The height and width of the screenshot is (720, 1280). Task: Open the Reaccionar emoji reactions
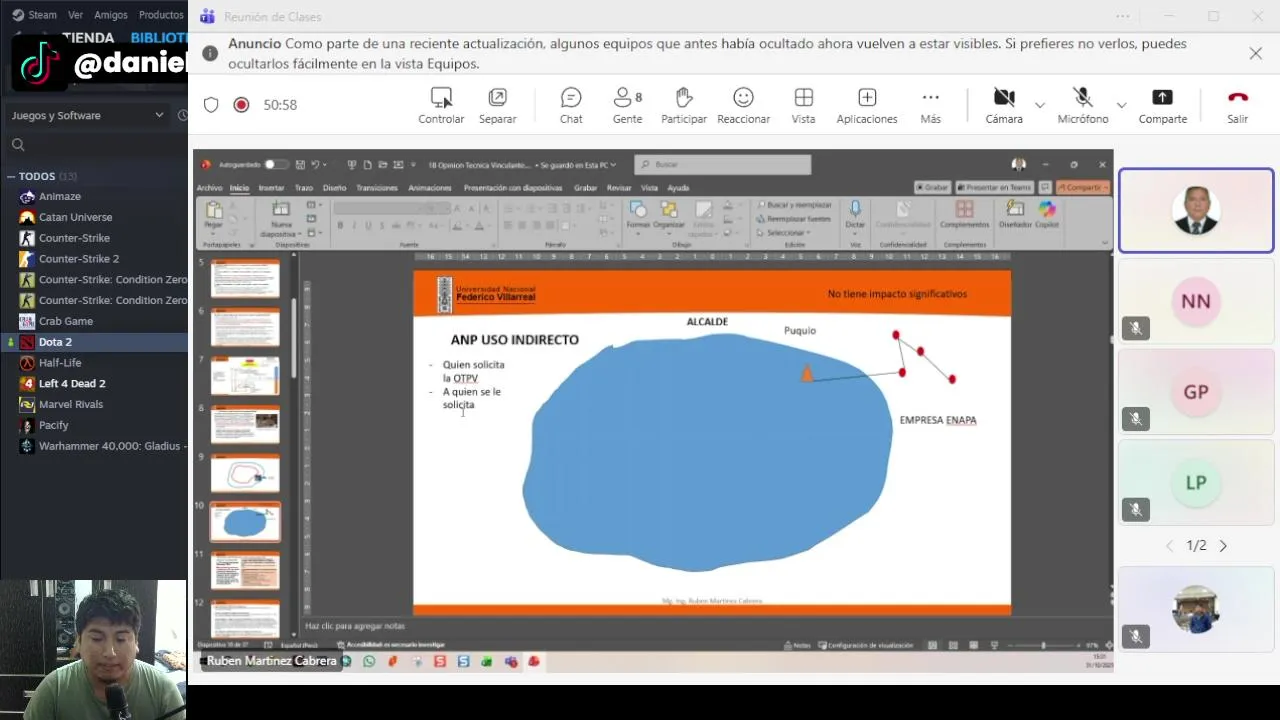click(743, 105)
